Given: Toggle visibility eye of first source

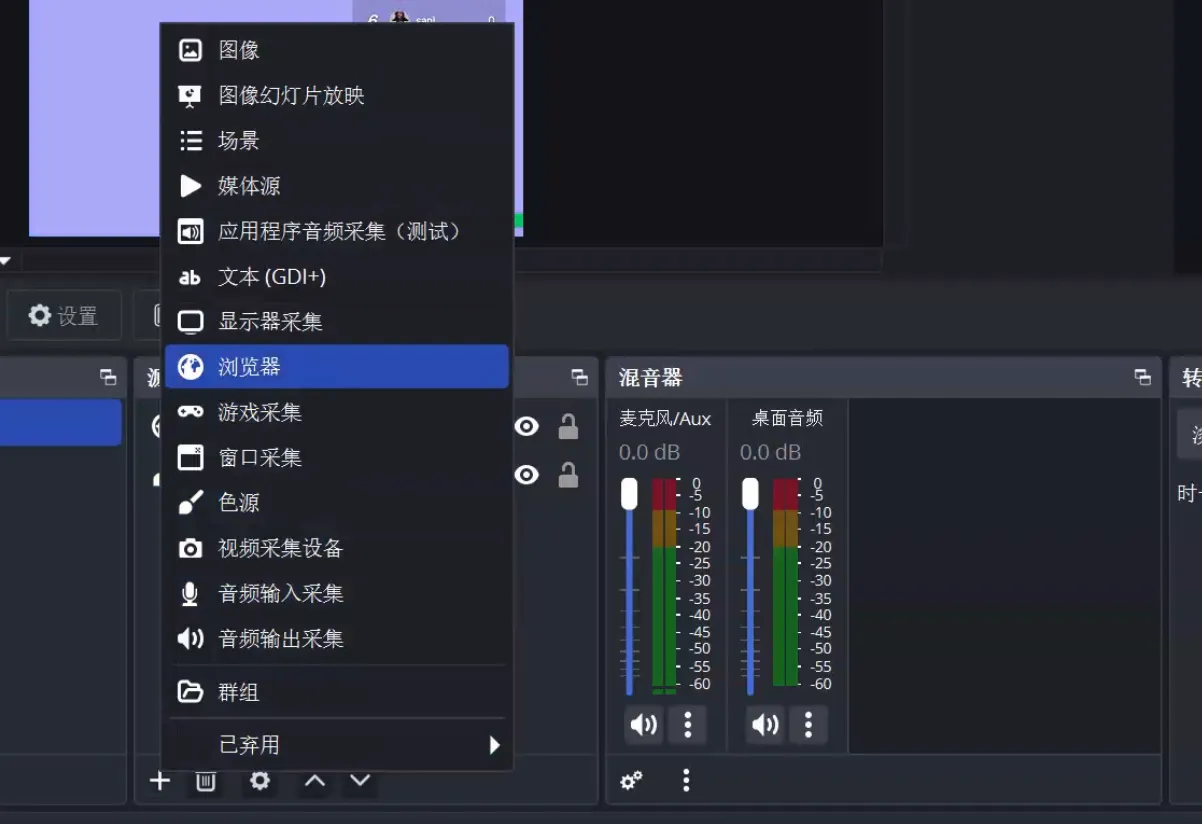Looking at the screenshot, I should point(527,427).
